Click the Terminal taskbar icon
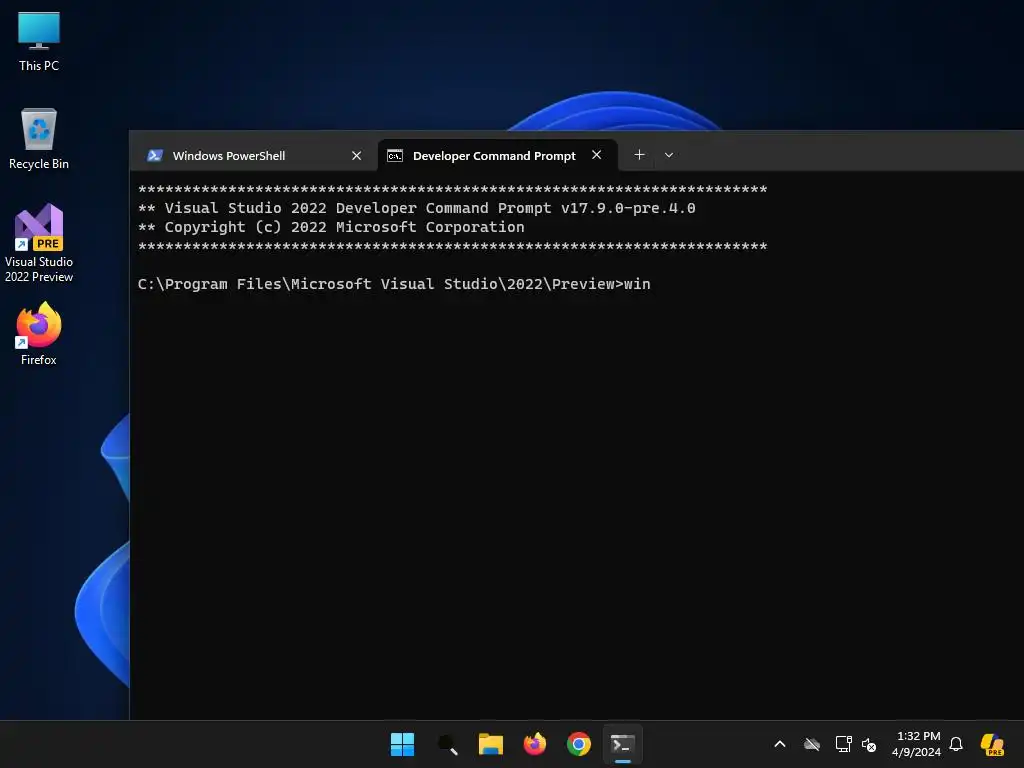 click(x=622, y=744)
